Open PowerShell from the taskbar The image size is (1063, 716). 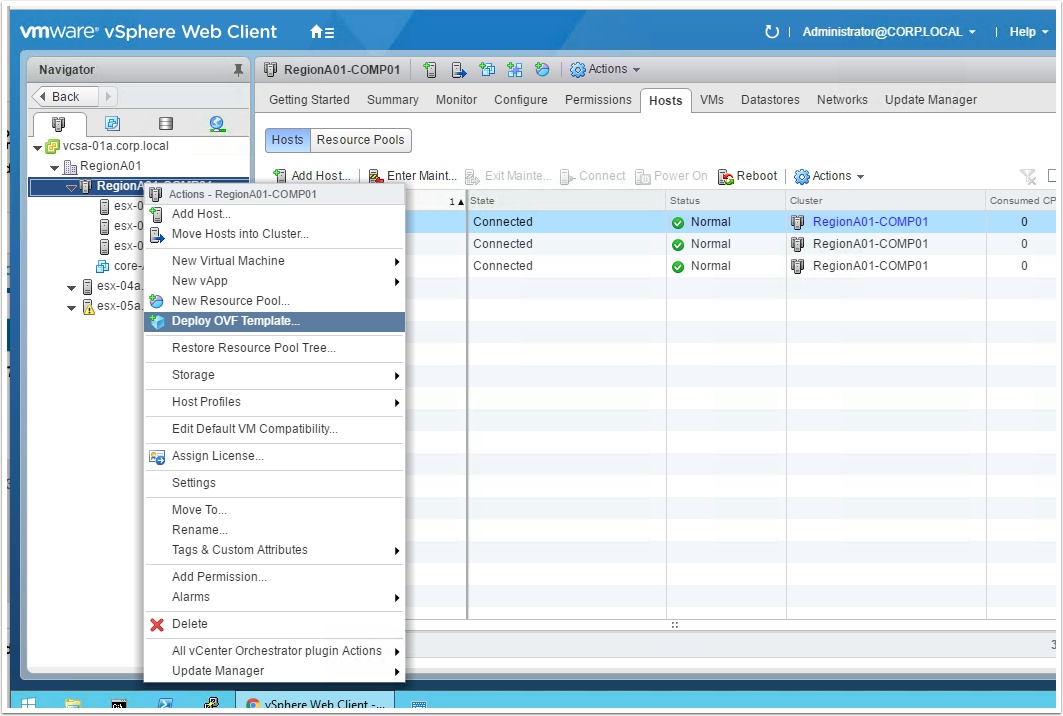pos(165,704)
